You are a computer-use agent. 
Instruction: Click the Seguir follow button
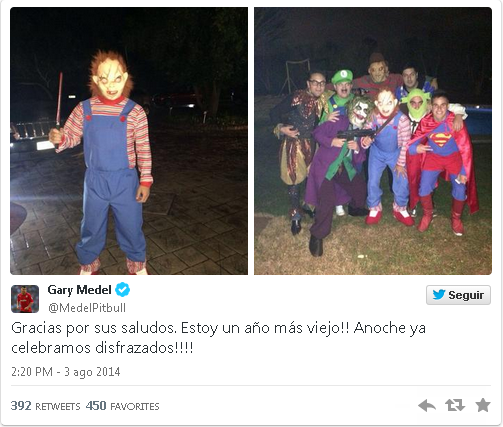pos(458,295)
